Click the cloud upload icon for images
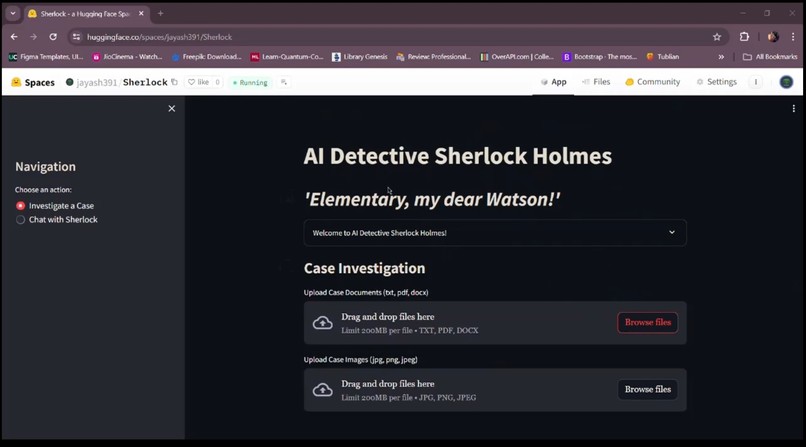The image size is (806, 447). tap(323, 390)
